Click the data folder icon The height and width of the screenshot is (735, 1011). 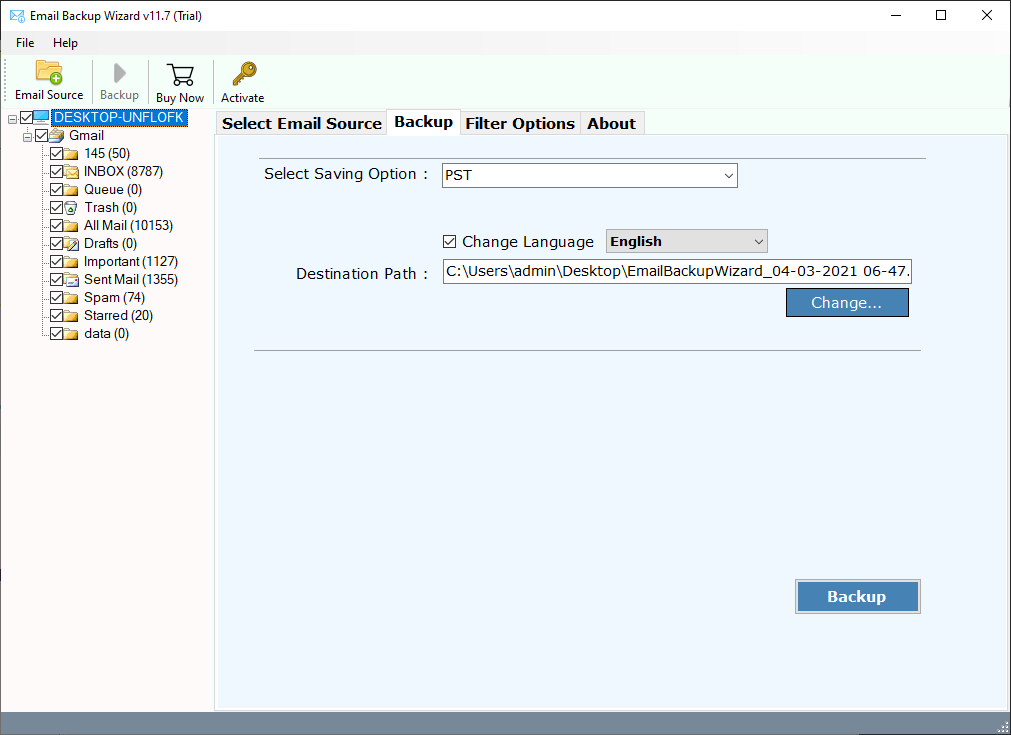coord(71,334)
